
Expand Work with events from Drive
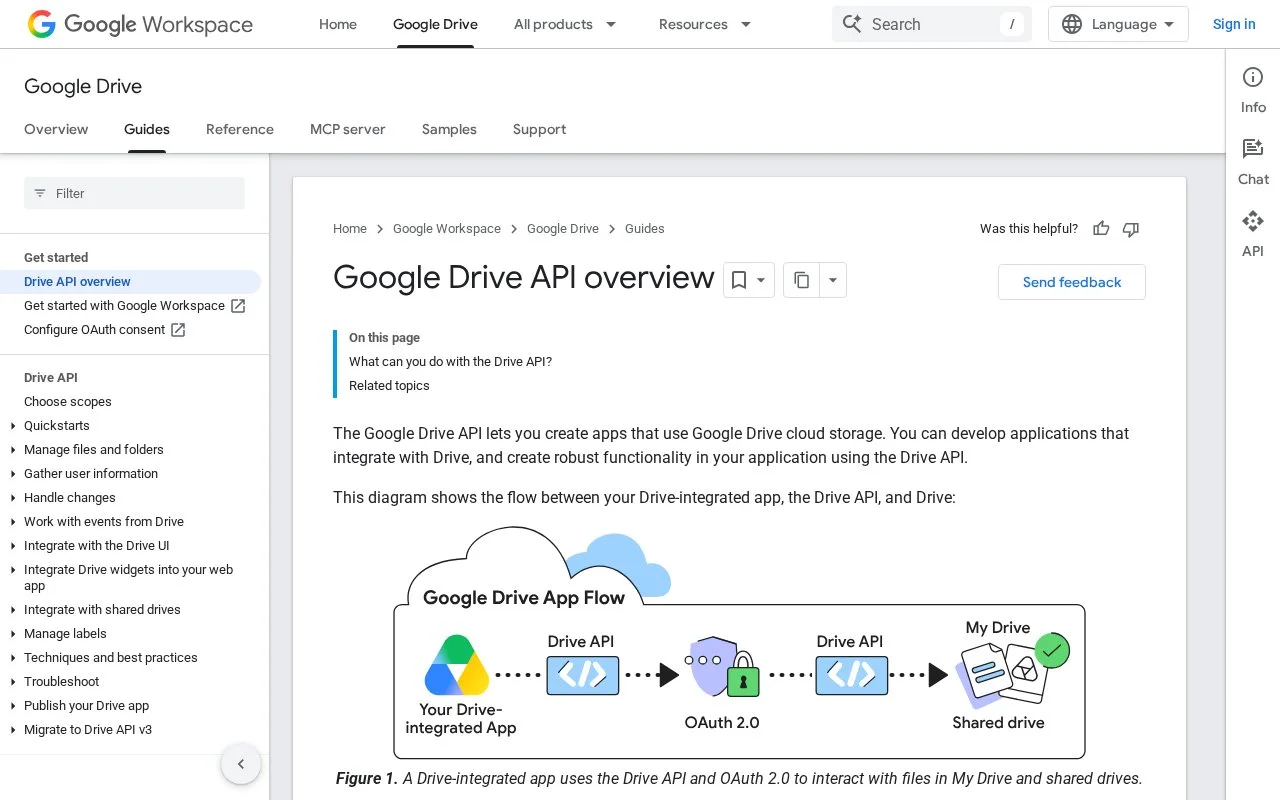click(13, 522)
